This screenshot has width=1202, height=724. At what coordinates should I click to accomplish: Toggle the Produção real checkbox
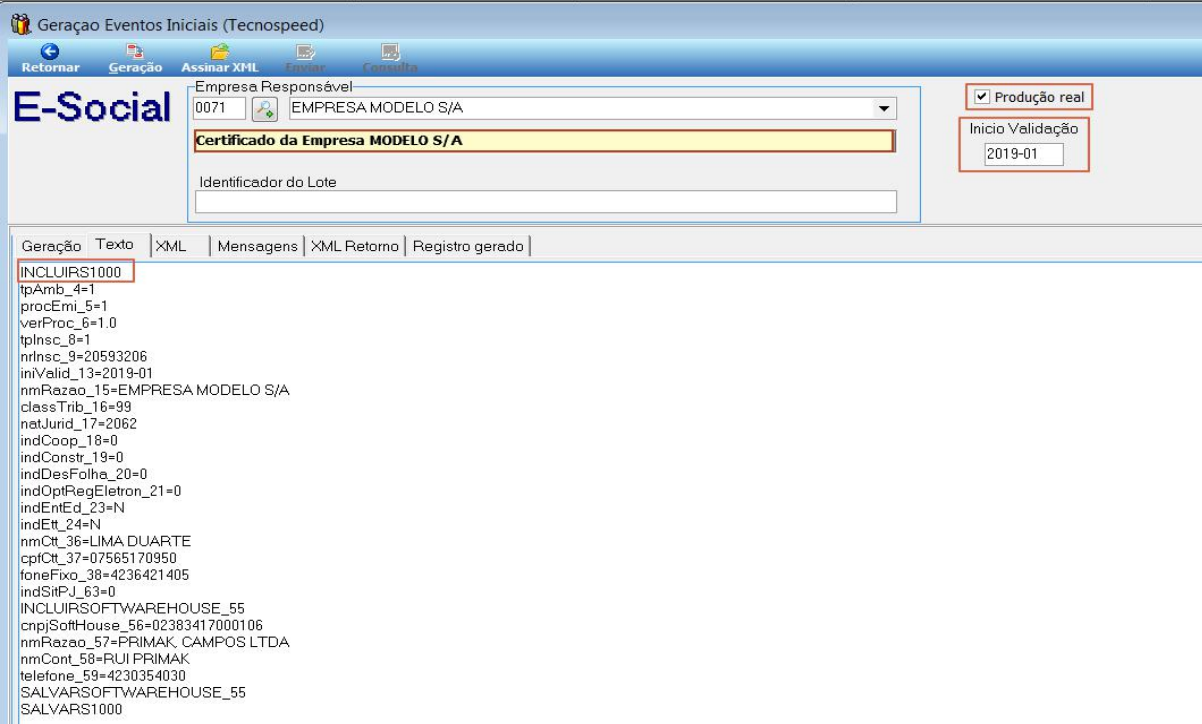pyautogui.click(x=982, y=97)
